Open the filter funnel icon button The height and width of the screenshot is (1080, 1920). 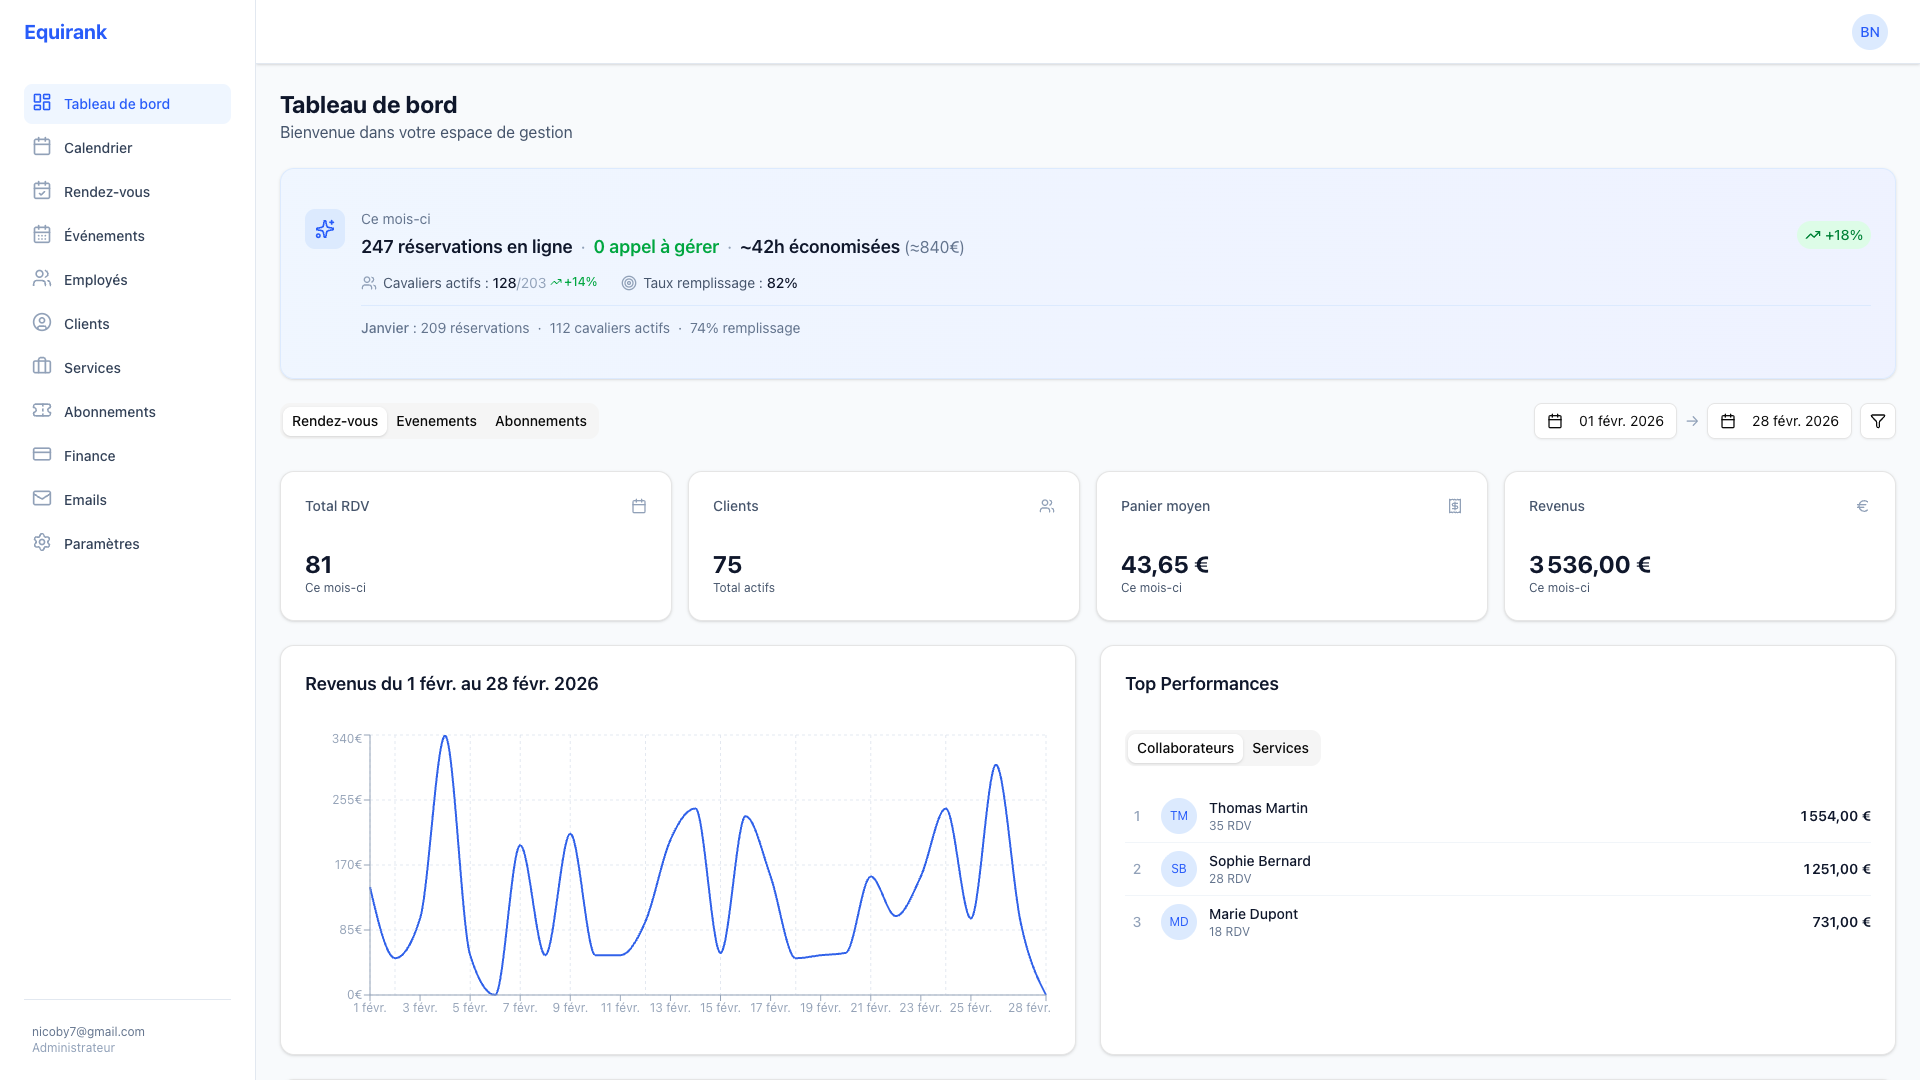(x=1877, y=421)
